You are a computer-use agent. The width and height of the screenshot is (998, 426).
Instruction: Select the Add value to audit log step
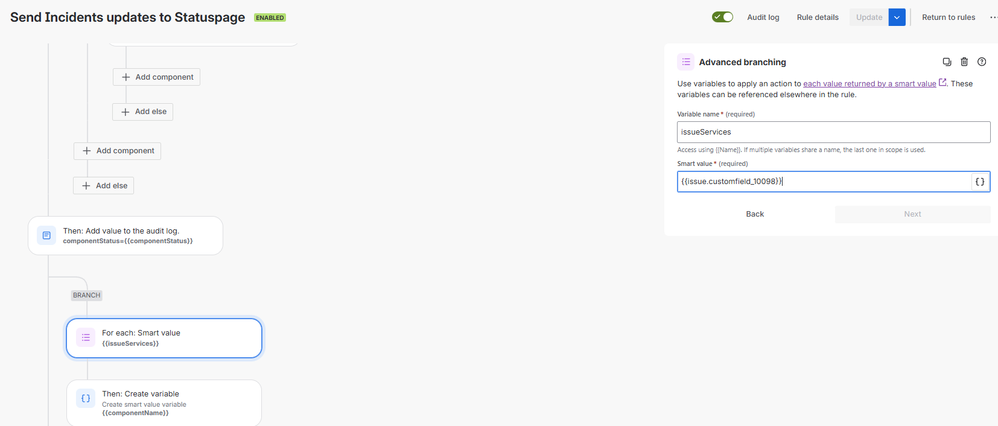coord(125,236)
